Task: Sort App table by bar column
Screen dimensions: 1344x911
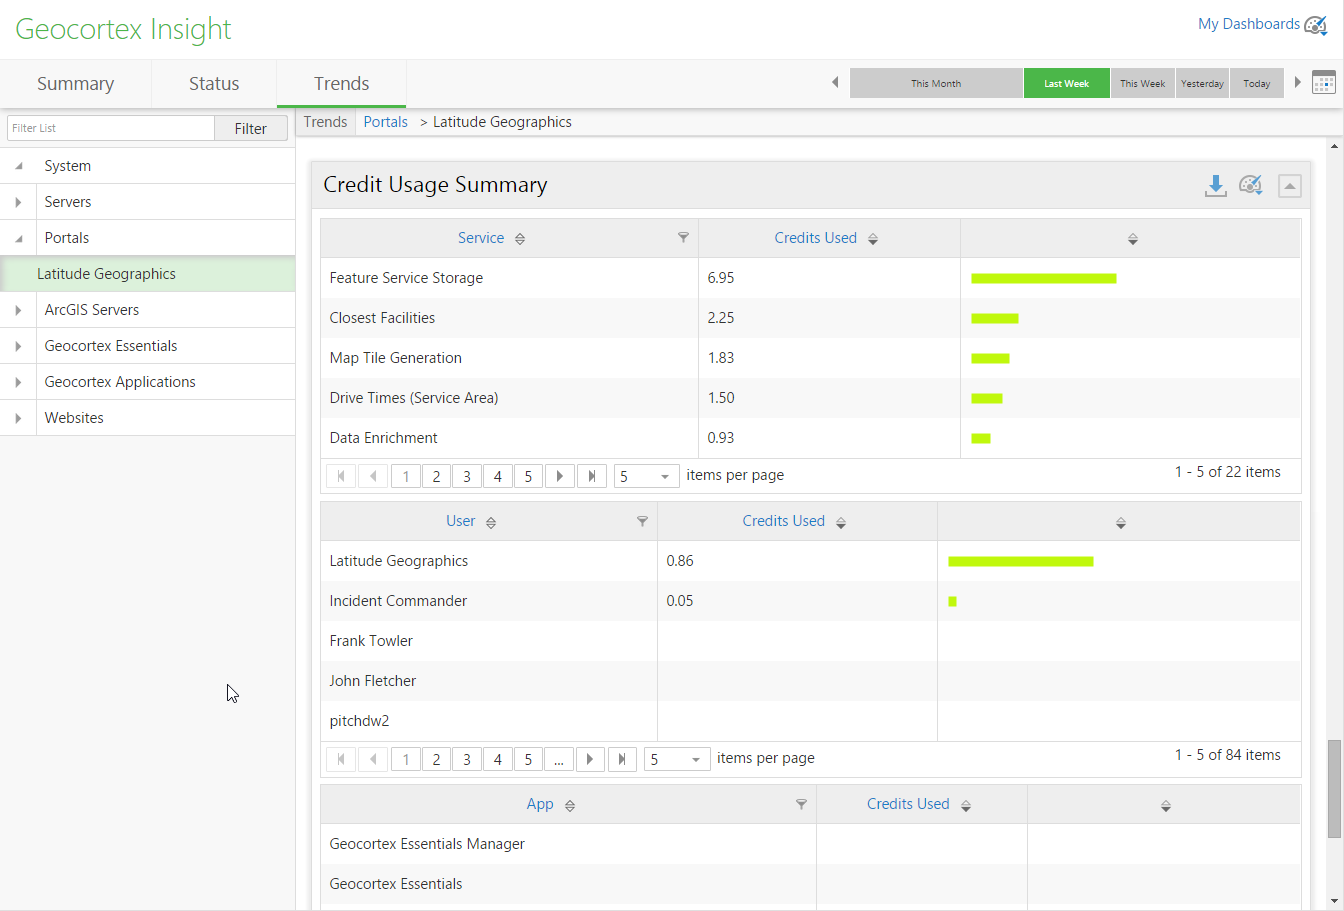Action: [x=1165, y=805]
